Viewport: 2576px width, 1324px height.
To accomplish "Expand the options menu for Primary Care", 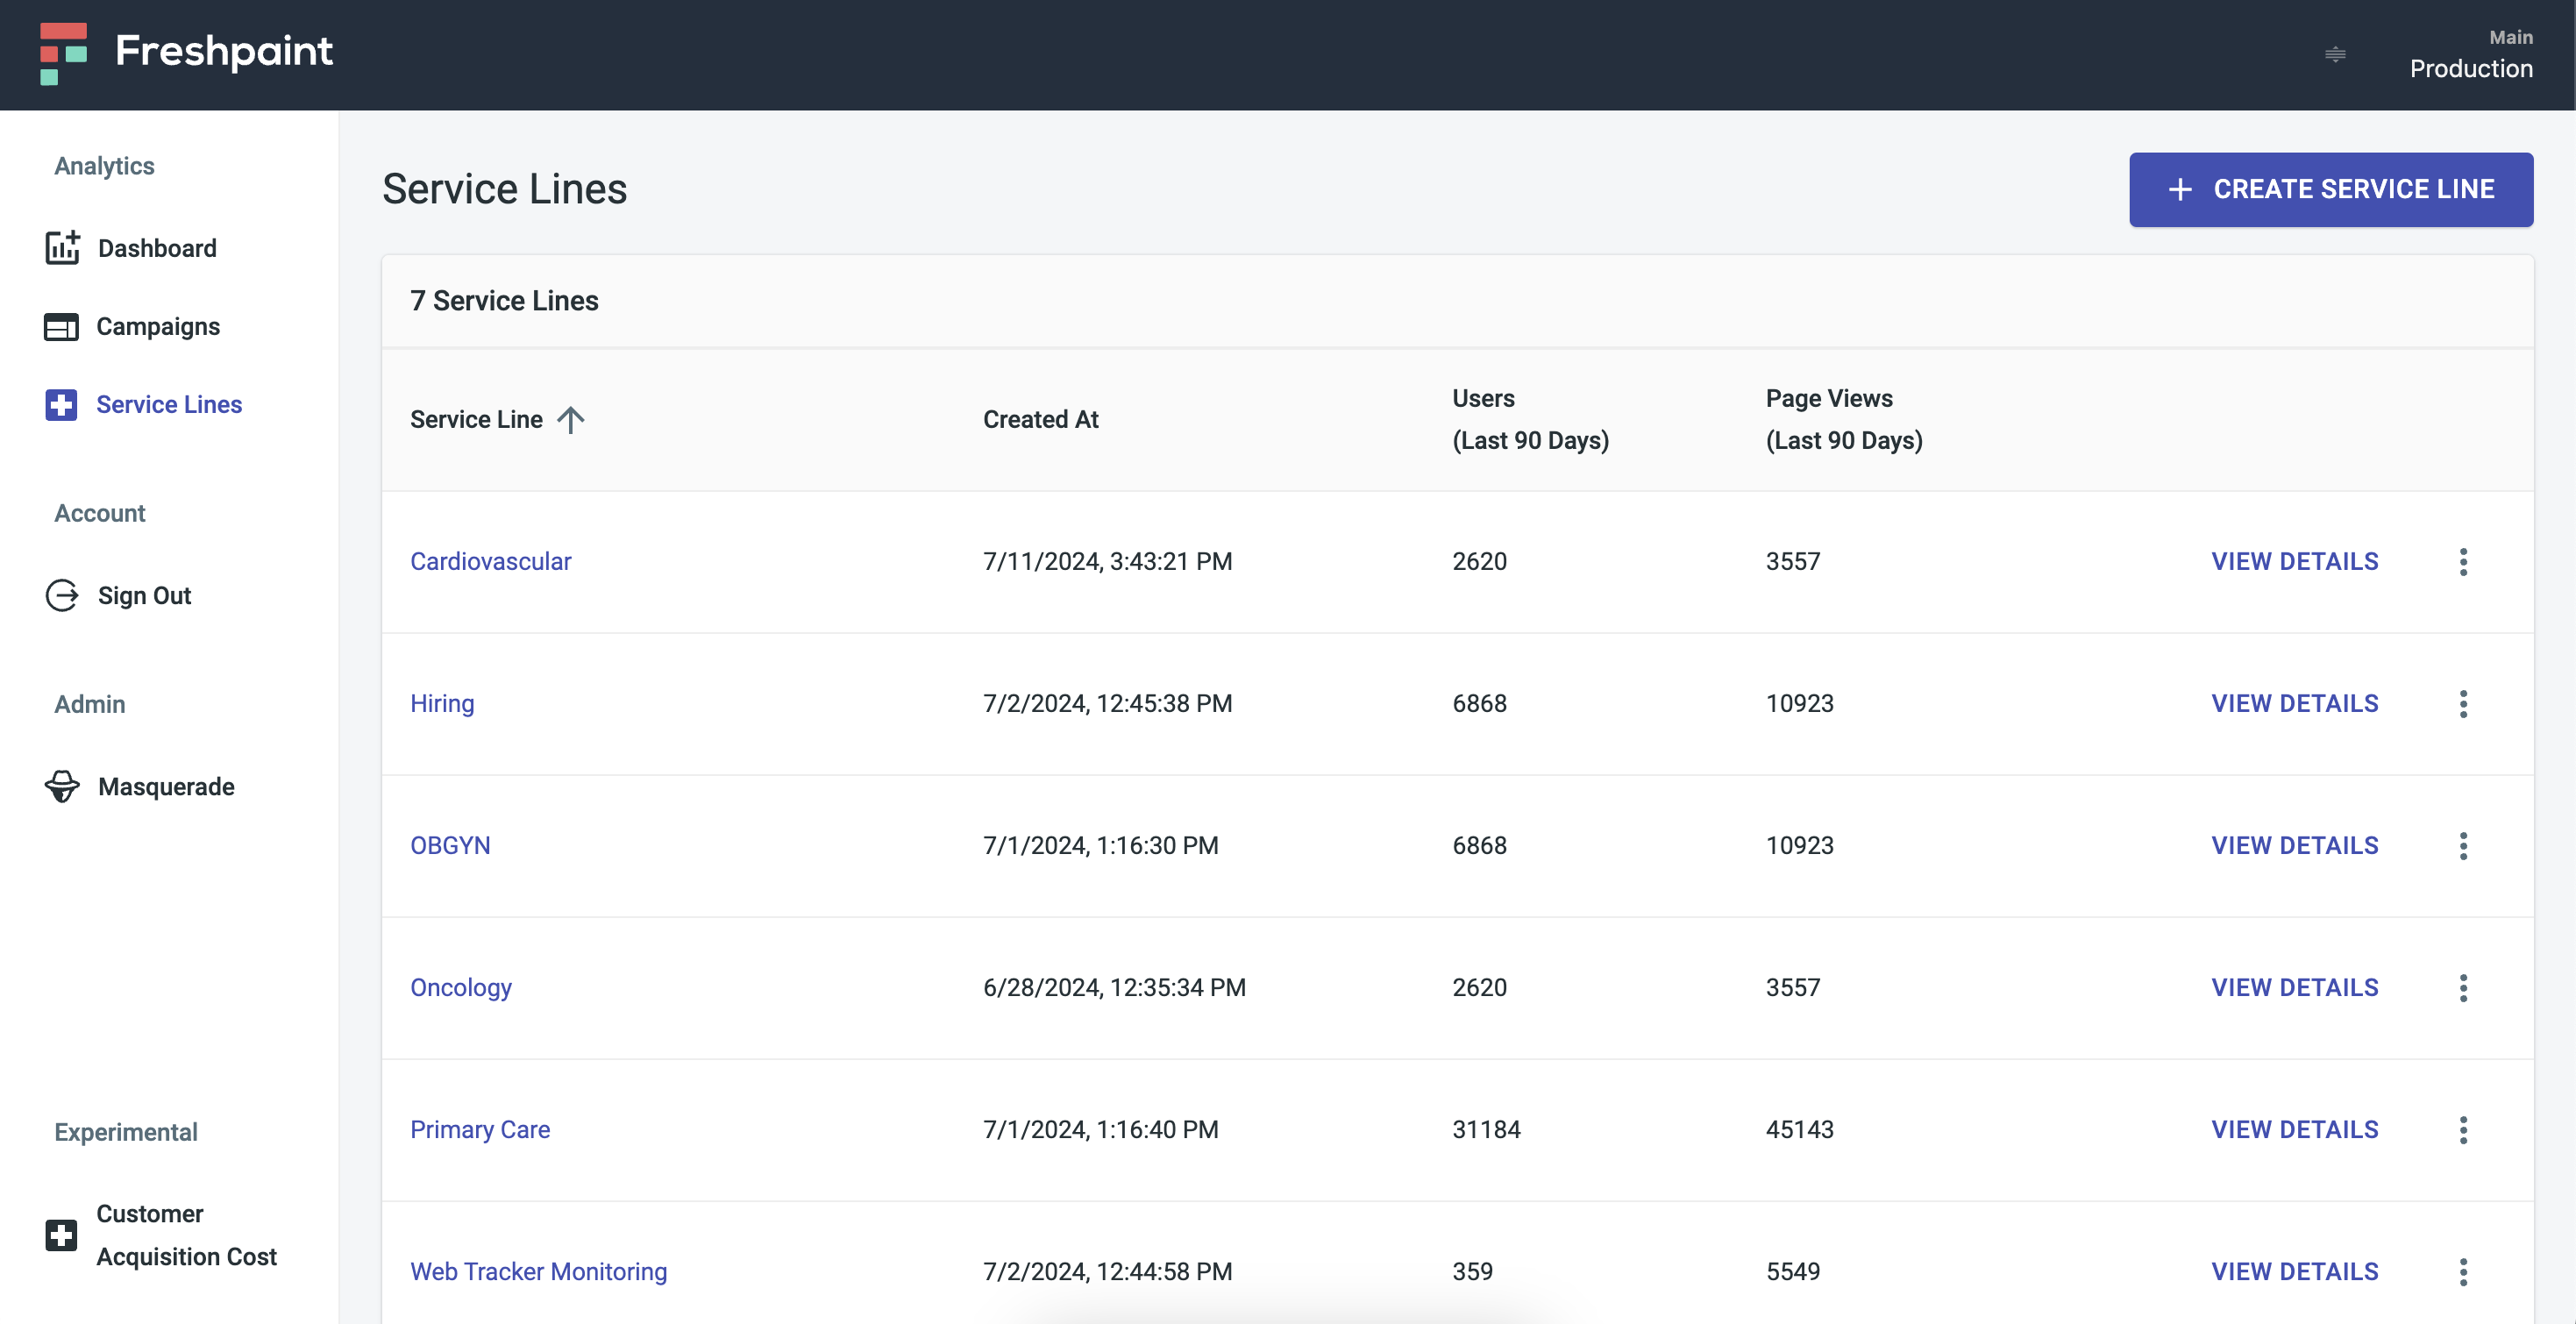I will point(2463,1130).
